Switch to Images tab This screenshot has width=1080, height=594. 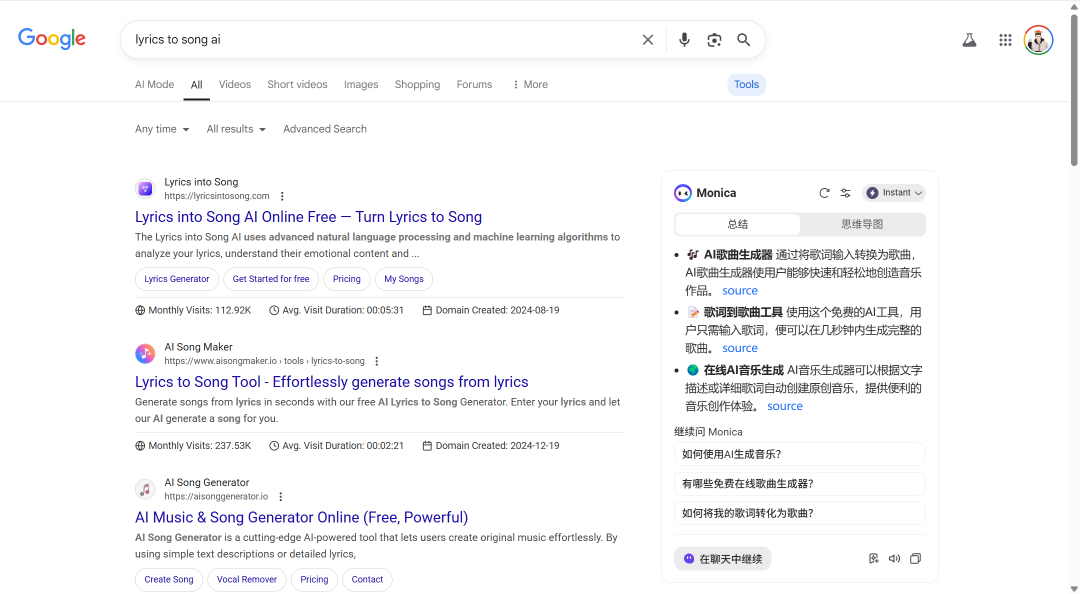[361, 84]
